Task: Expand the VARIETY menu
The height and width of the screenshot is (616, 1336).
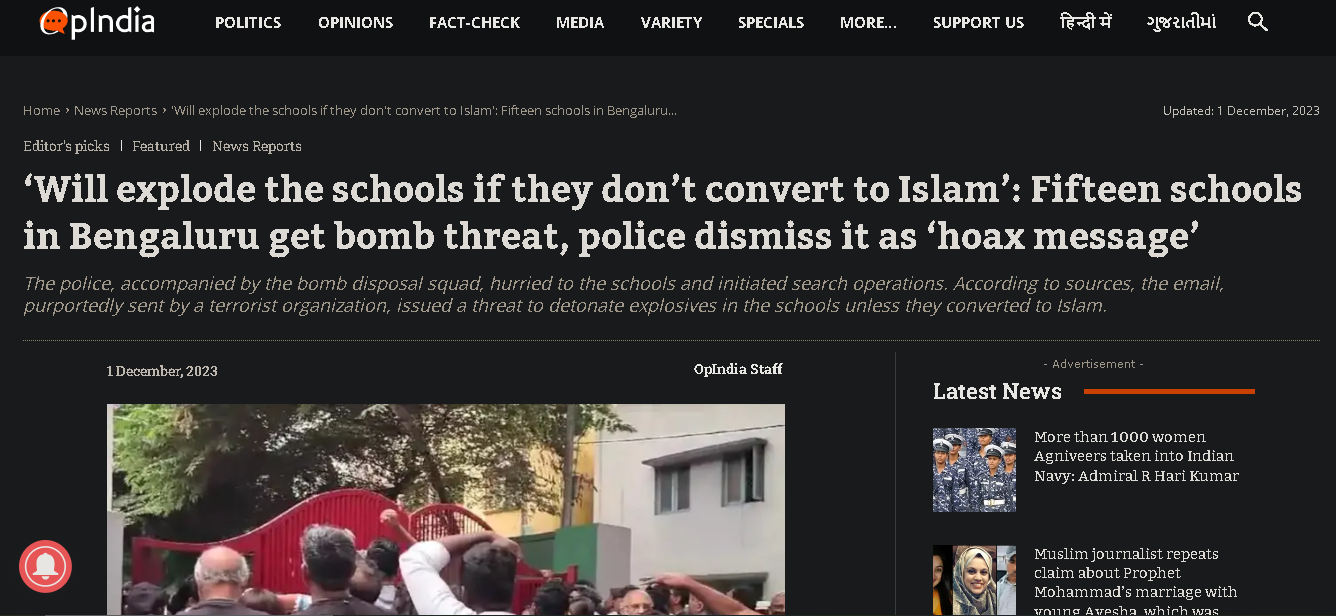Action: [x=671, y=22]
